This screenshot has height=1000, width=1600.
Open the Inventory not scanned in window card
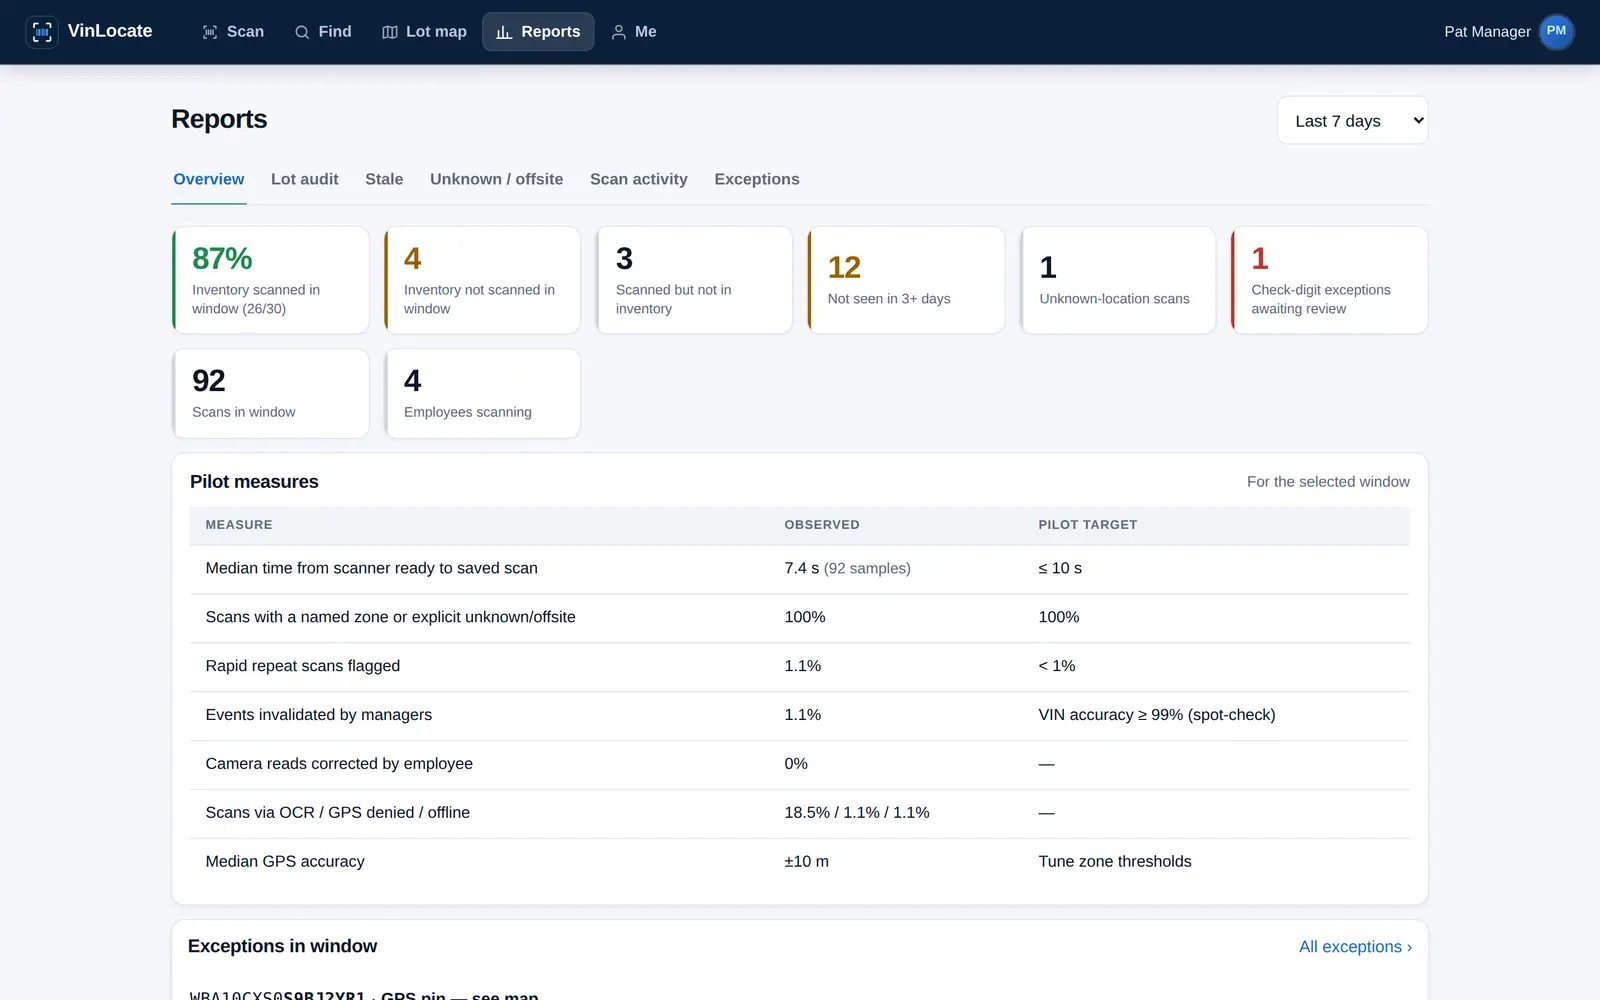click(x=483, y=280)
